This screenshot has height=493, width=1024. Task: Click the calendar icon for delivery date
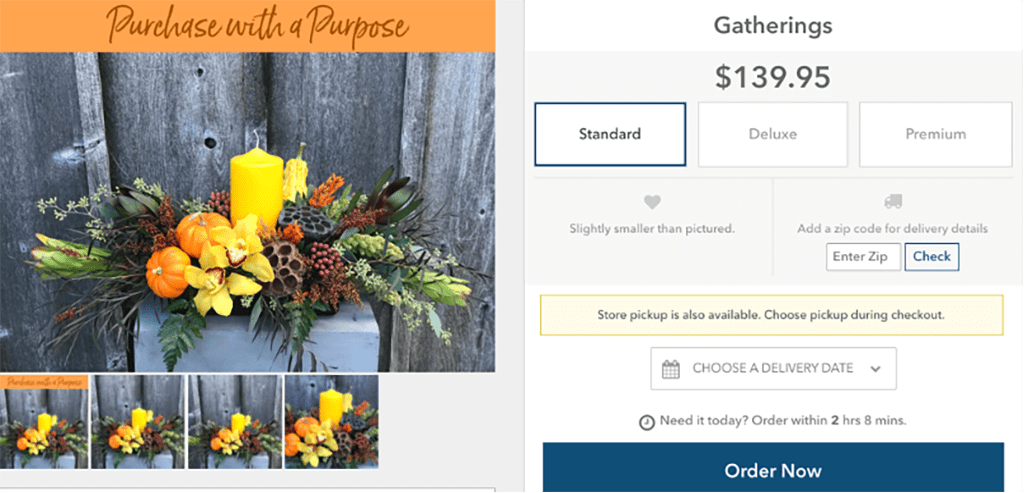tap(671, 368)
